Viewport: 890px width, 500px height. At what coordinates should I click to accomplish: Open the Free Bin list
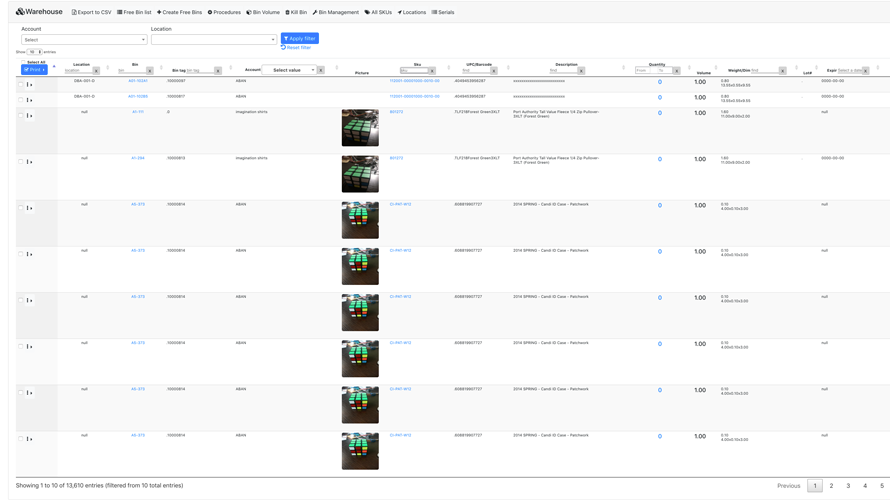tap(134, 12)
